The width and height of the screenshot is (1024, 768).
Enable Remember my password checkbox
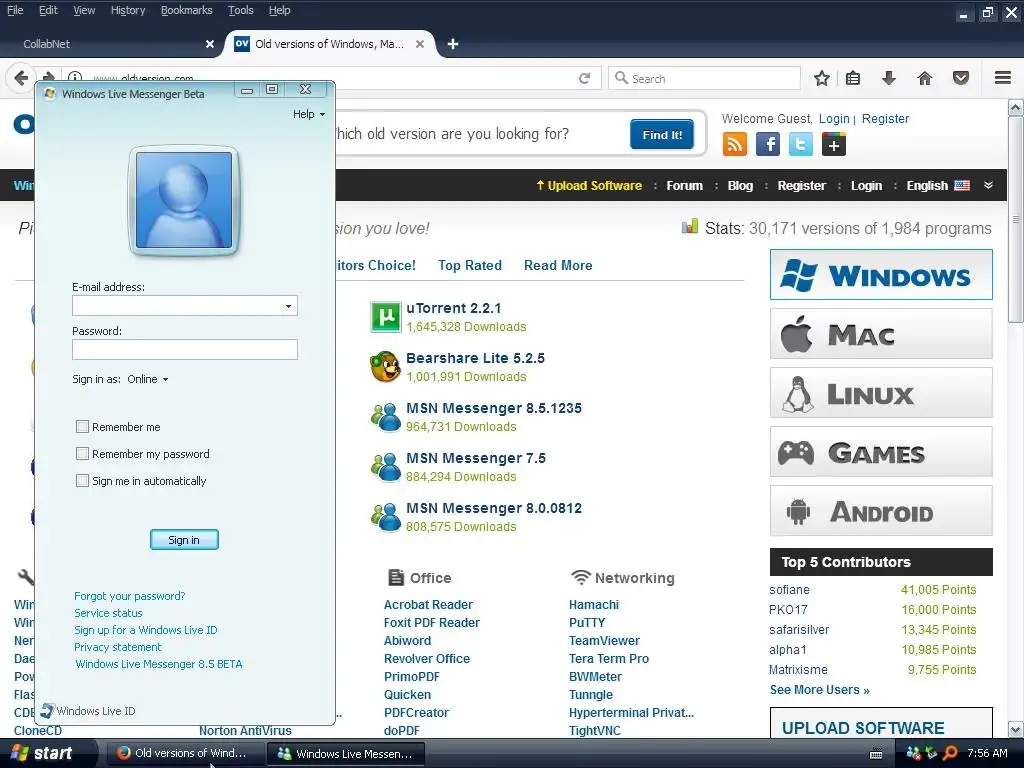[82, 453]
